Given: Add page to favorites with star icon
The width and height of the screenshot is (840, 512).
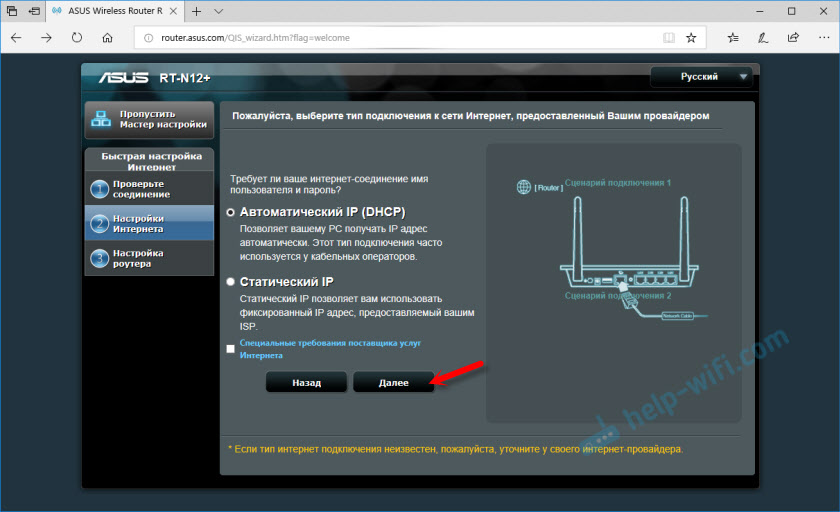Looking at the screenshot, I should (691, 38).
